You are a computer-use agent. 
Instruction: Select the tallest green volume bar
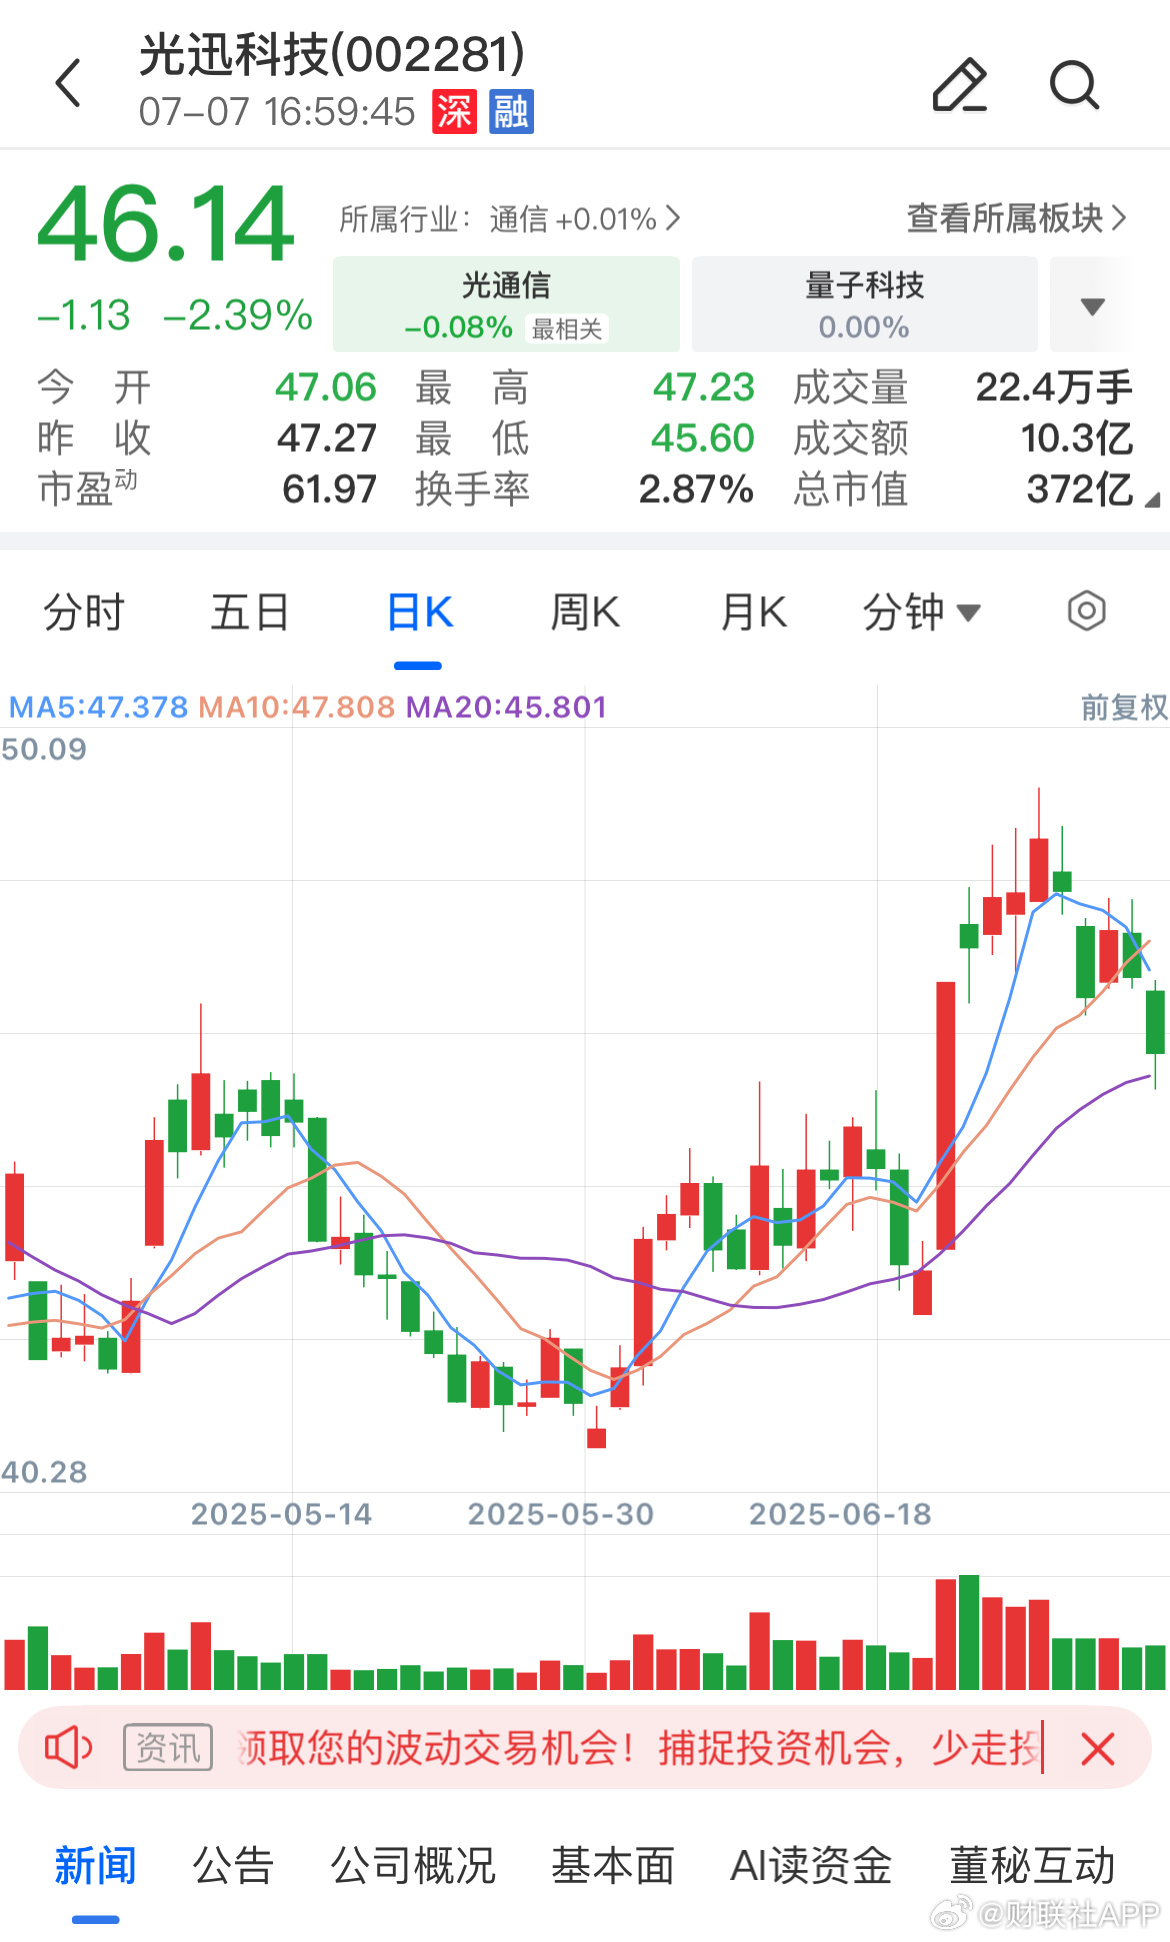(969, 1632)
